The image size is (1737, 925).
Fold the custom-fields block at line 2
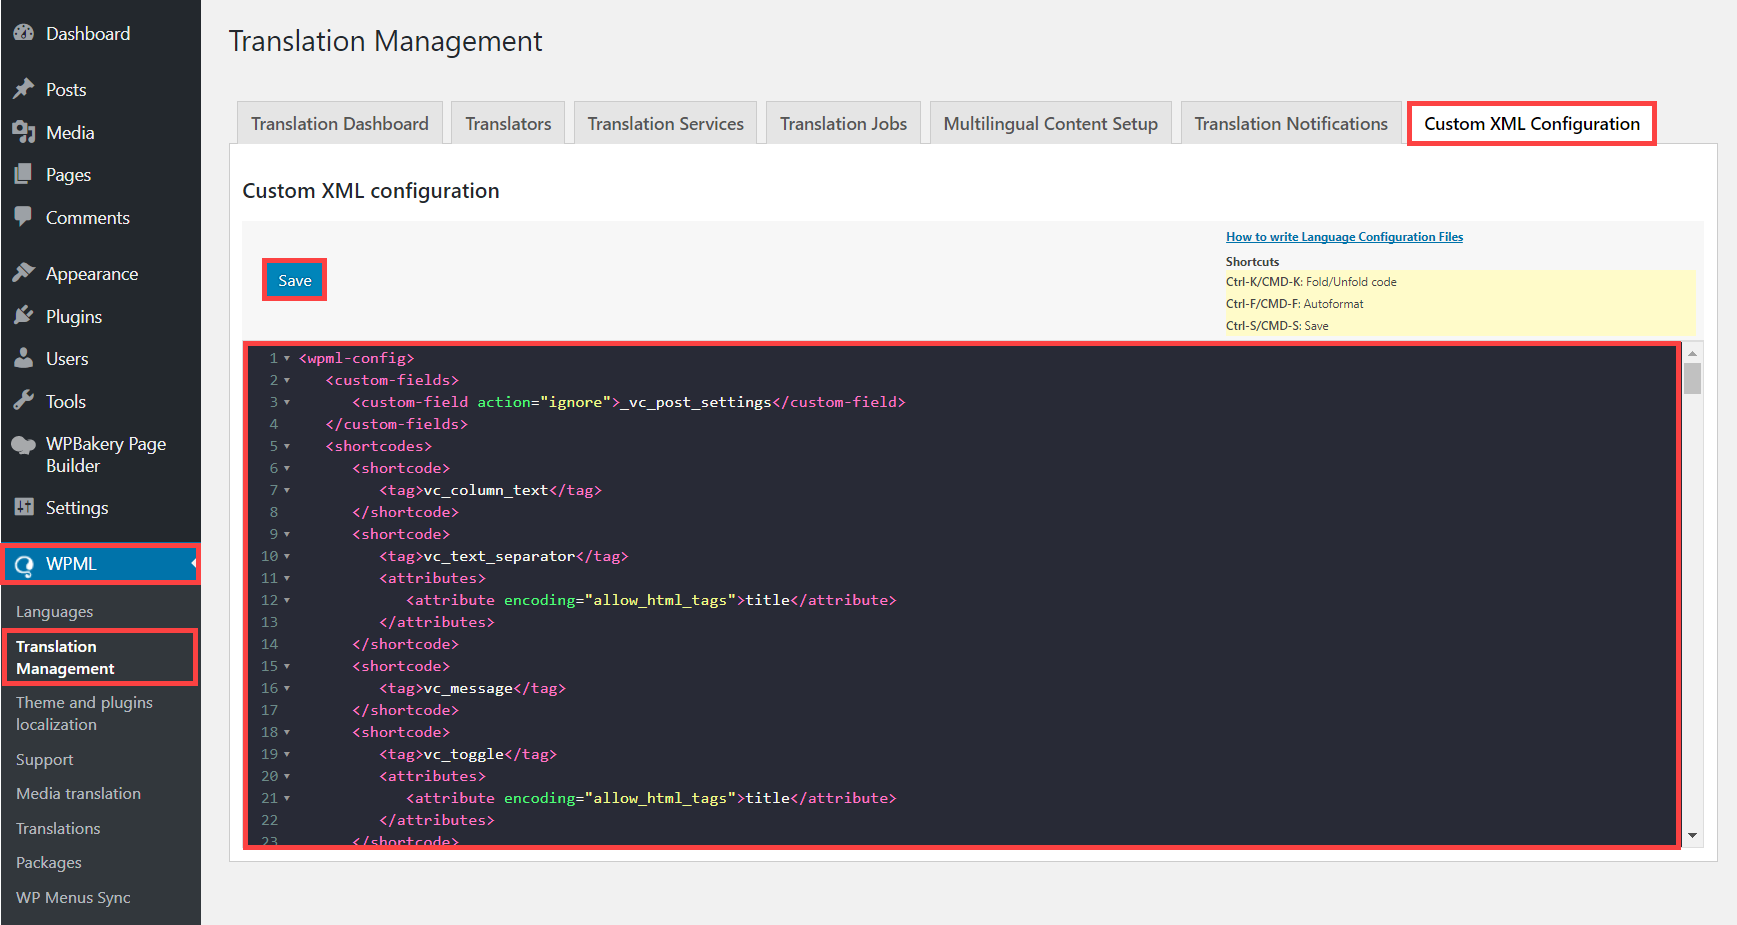click(x=287, y=380)
